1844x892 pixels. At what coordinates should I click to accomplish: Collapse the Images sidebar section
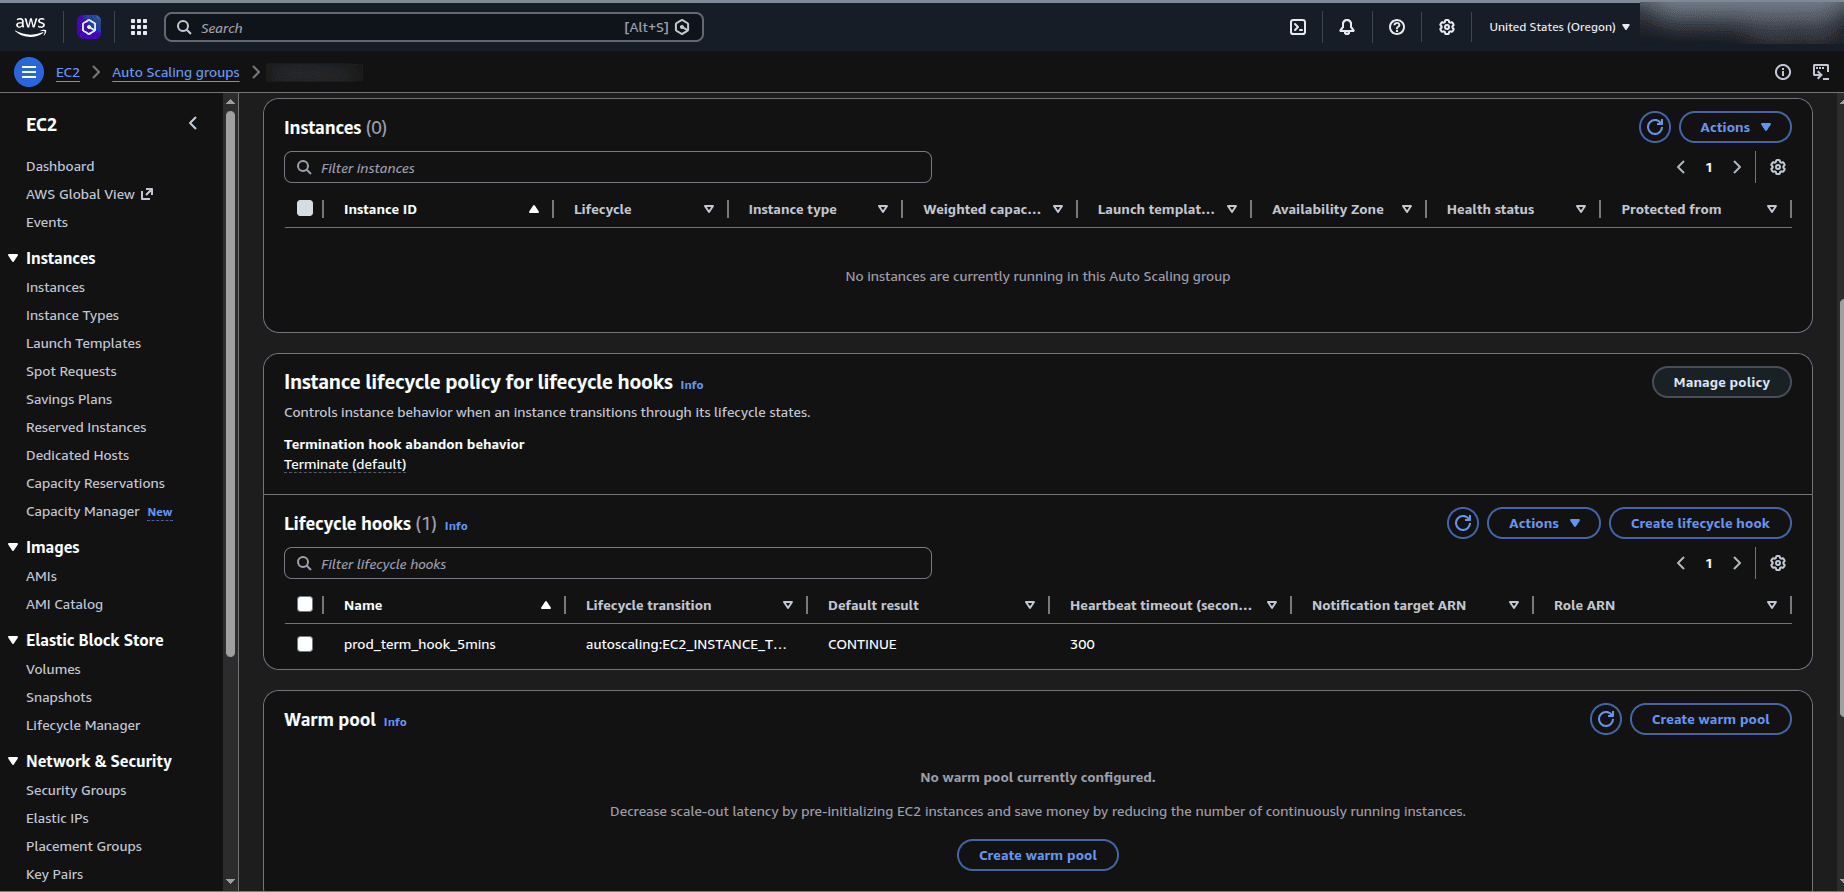[x=13, y=547]
